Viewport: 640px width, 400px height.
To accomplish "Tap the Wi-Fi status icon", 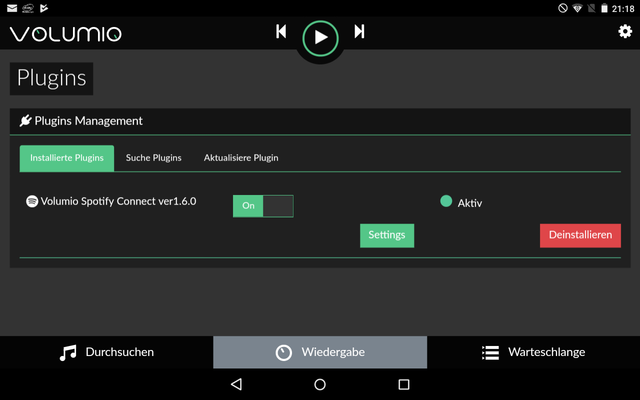I will click(x=577, y=8).
